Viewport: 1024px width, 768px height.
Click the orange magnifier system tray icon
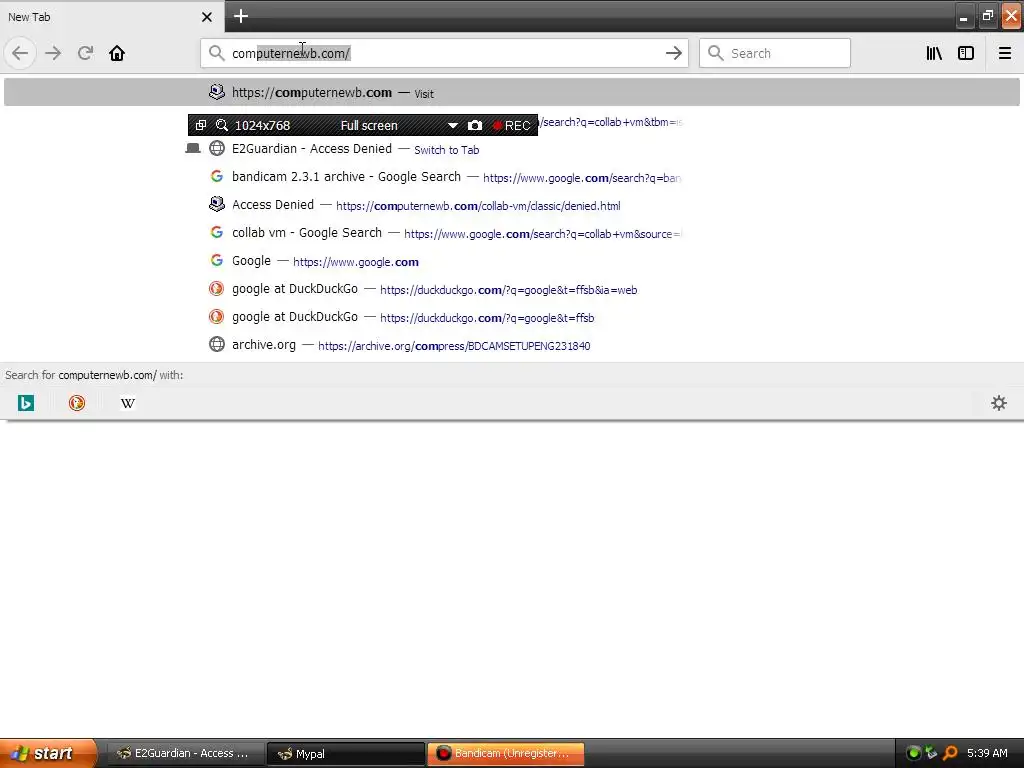pos(950,753)
